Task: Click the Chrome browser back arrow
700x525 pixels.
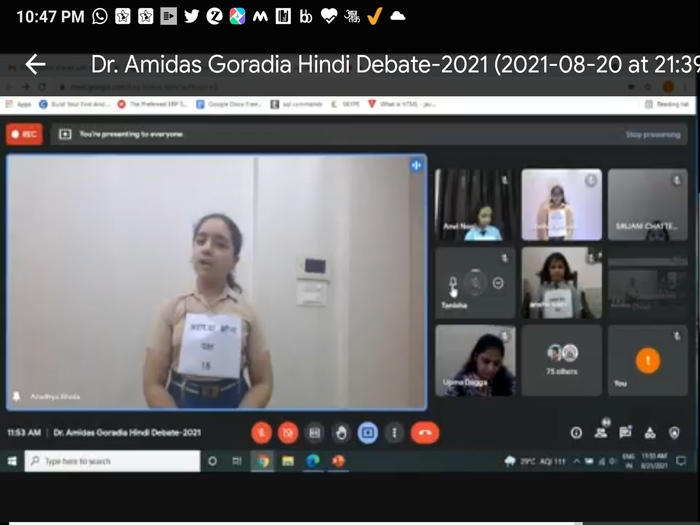Action: [10, 87]
